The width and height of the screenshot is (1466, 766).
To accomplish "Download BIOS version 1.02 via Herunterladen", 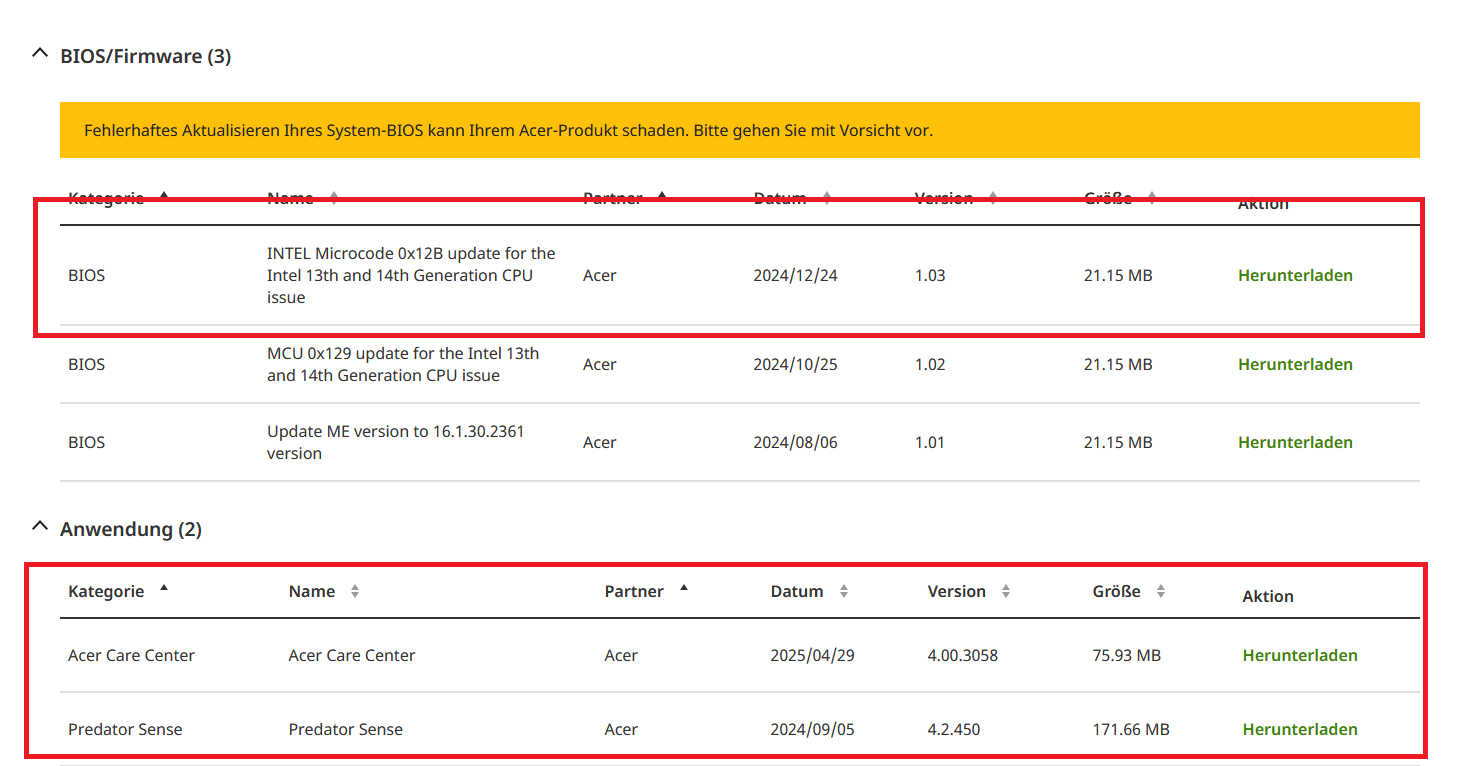I will 1295,364.
